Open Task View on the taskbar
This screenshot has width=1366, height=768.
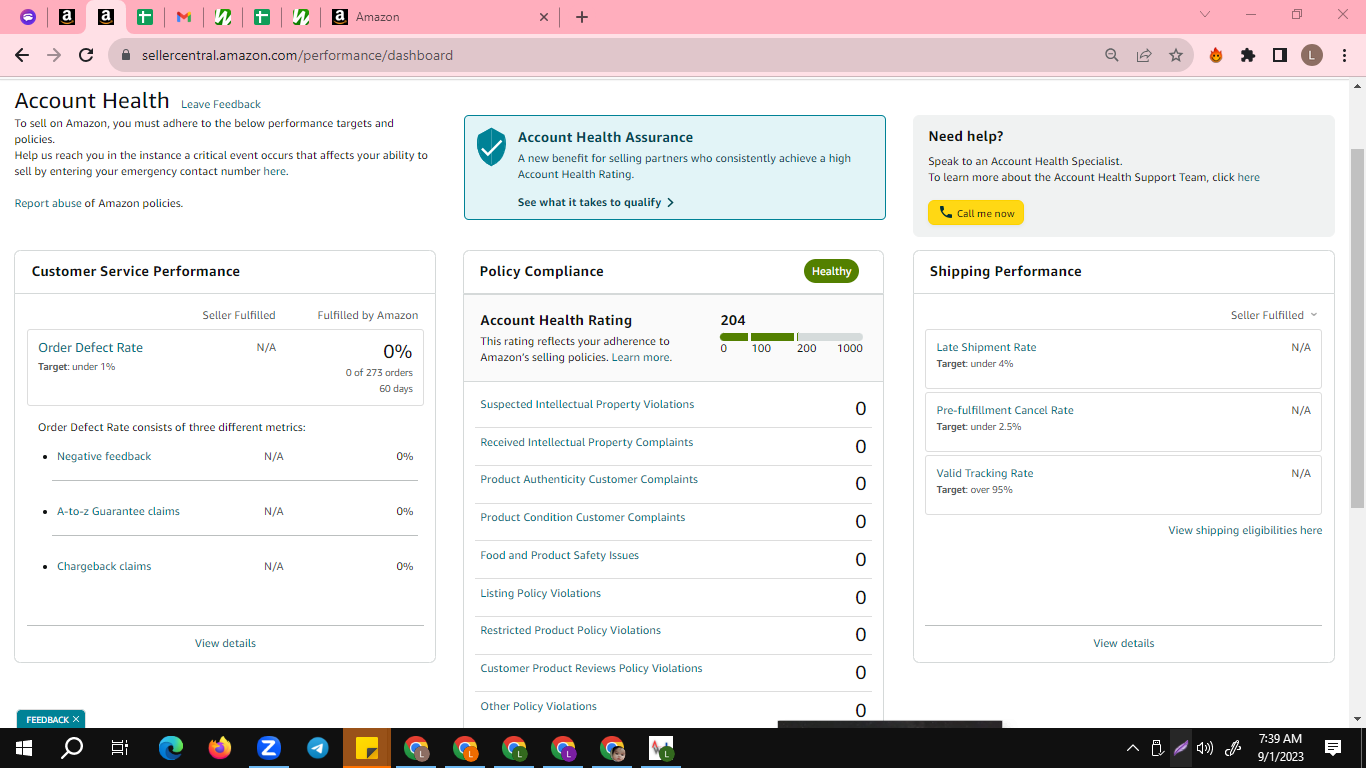coord(120,748)
